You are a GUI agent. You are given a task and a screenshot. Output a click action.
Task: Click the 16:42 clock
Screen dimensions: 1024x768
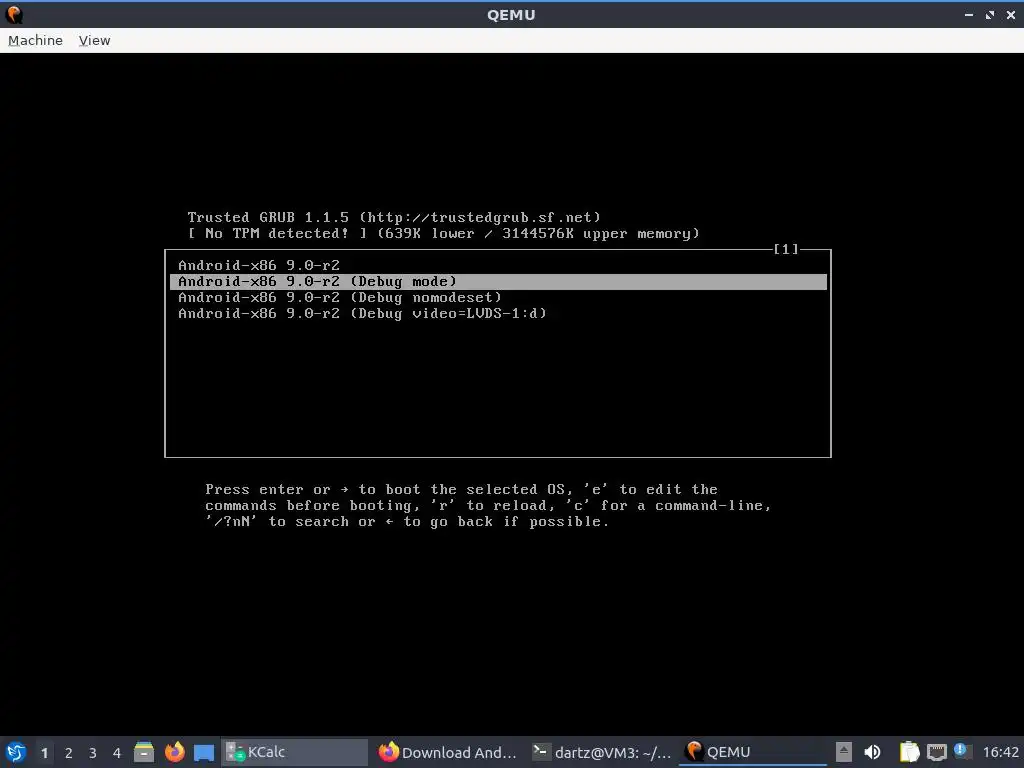click(x=1000, y=752)
